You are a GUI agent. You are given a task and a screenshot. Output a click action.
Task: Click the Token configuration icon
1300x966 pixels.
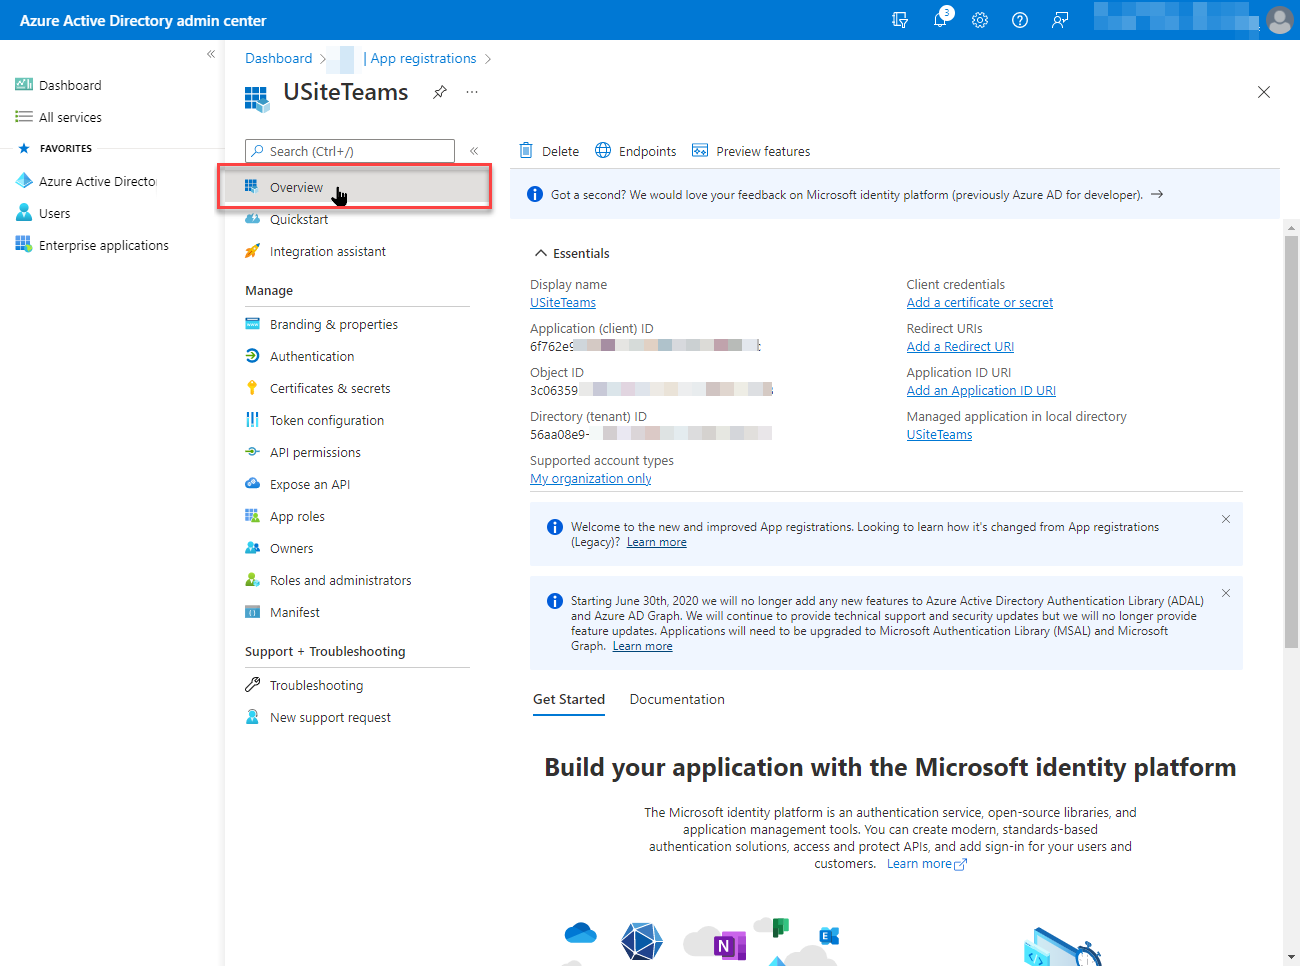pos(252,420)
